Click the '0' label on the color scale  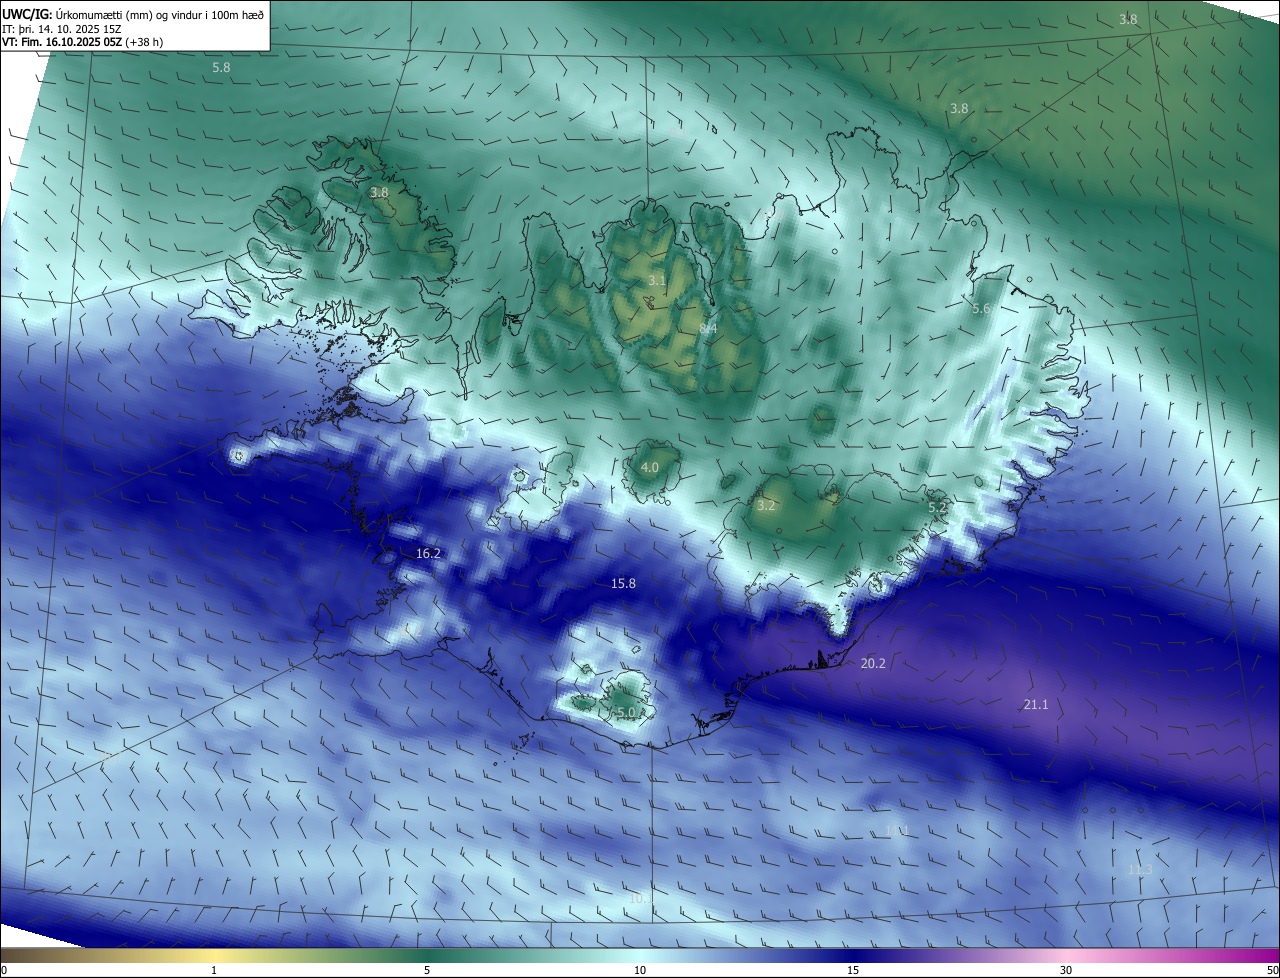[x=4, y=970]
